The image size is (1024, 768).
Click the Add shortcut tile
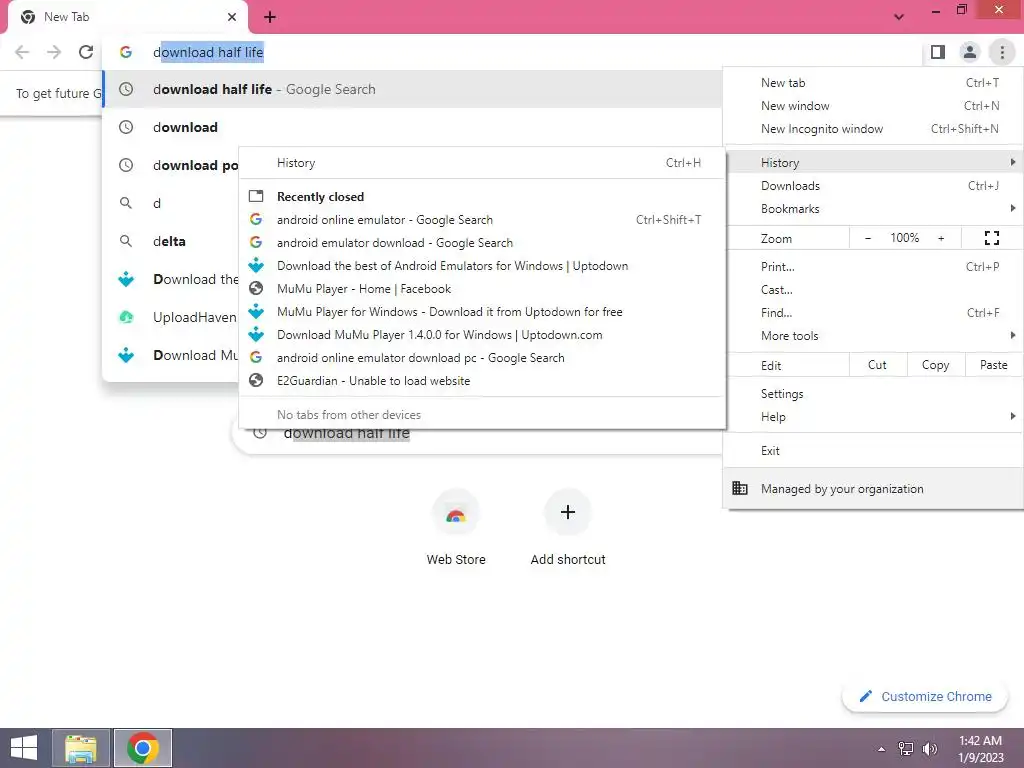click(568, 528)
